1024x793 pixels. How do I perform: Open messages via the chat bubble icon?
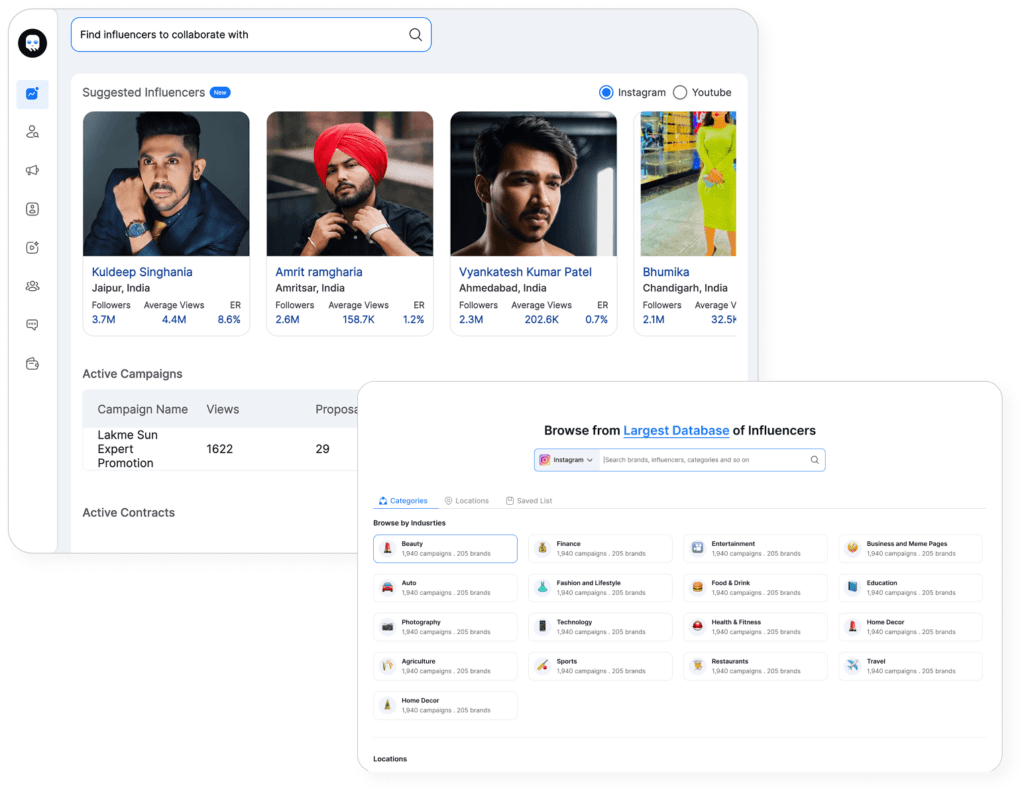(x=32, y=324)
